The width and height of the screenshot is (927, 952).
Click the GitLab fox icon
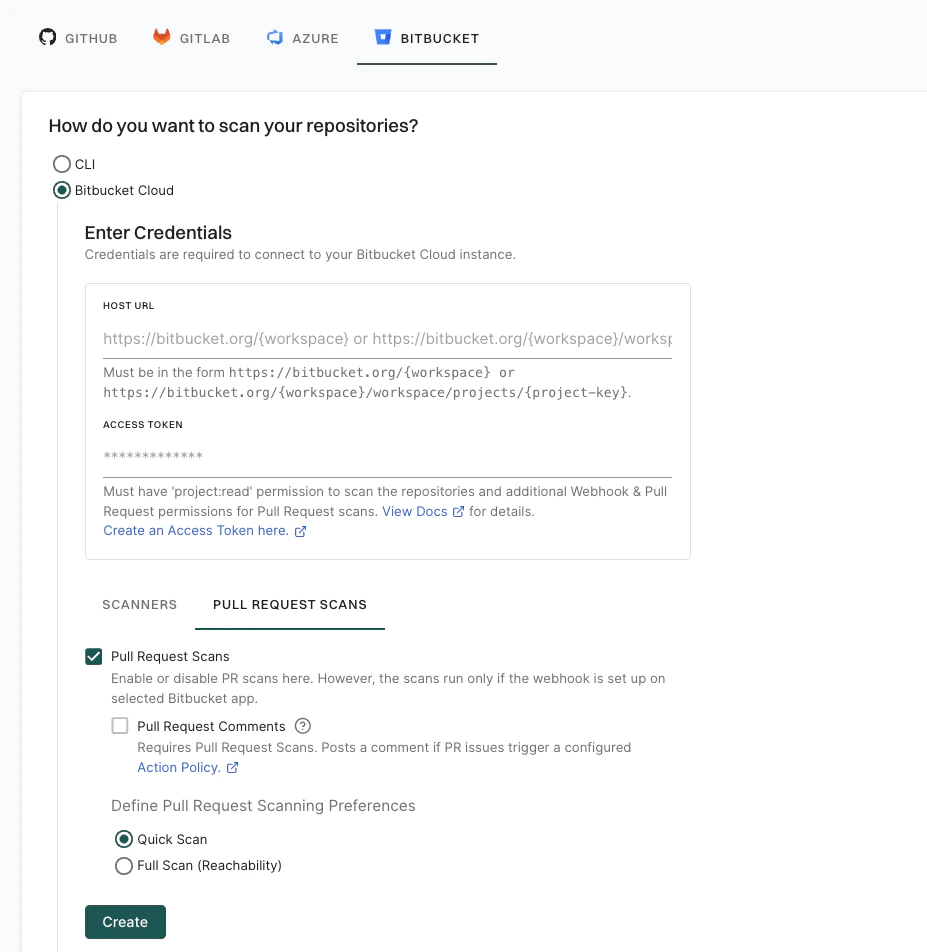pyautogui.click(x=162, y=37)
